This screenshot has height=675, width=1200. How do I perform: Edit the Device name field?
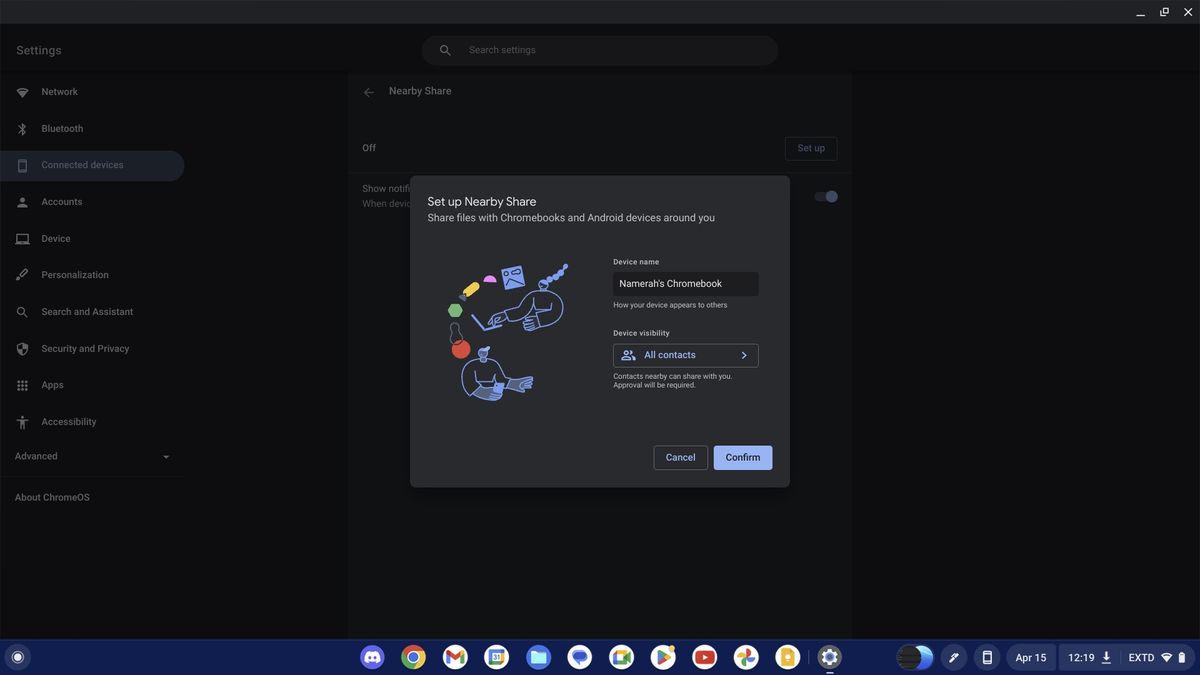(686, 282)
